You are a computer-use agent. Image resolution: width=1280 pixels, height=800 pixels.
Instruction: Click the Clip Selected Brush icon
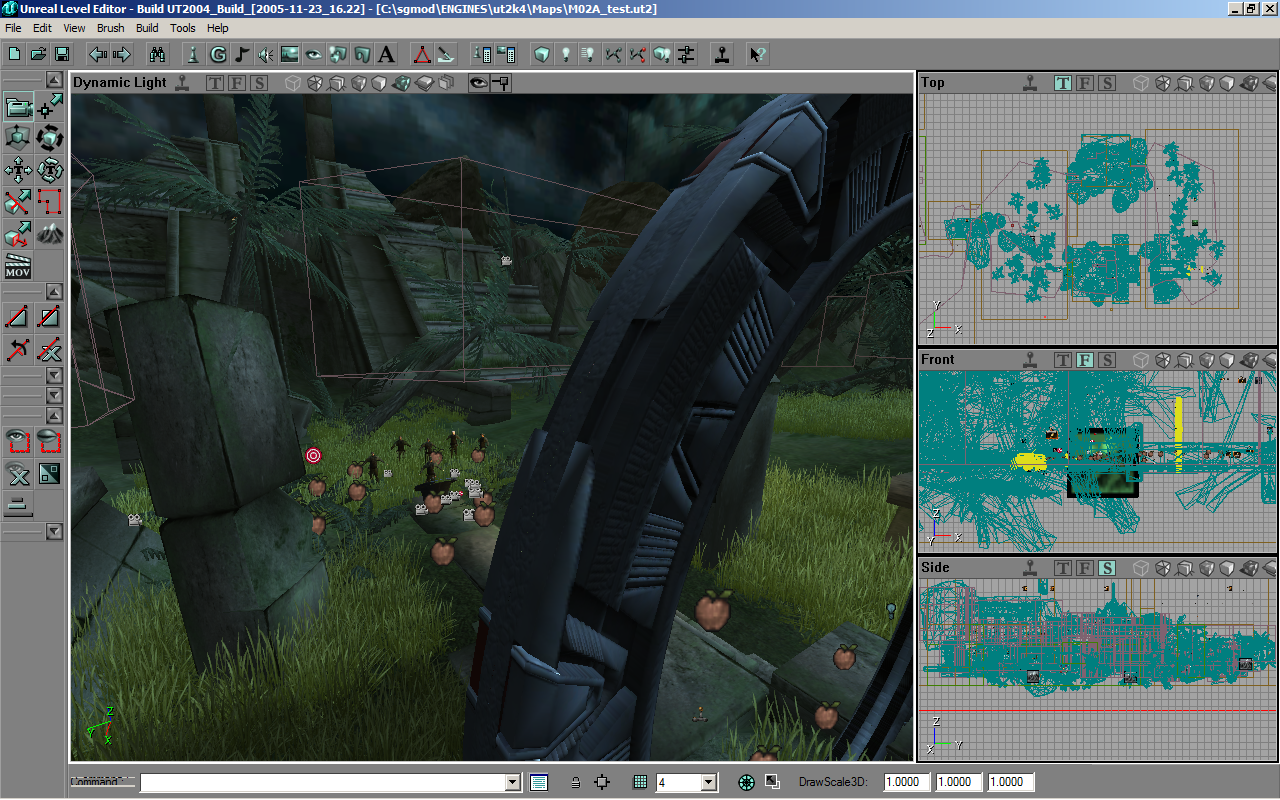point(18,318)
